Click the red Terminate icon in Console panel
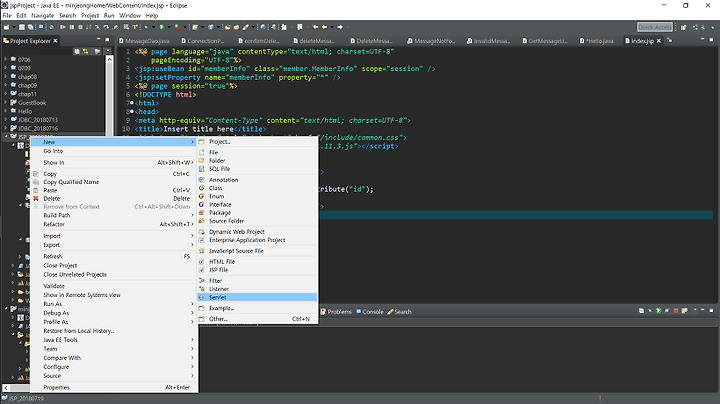The image size is (720, 404). pos(676,311)
